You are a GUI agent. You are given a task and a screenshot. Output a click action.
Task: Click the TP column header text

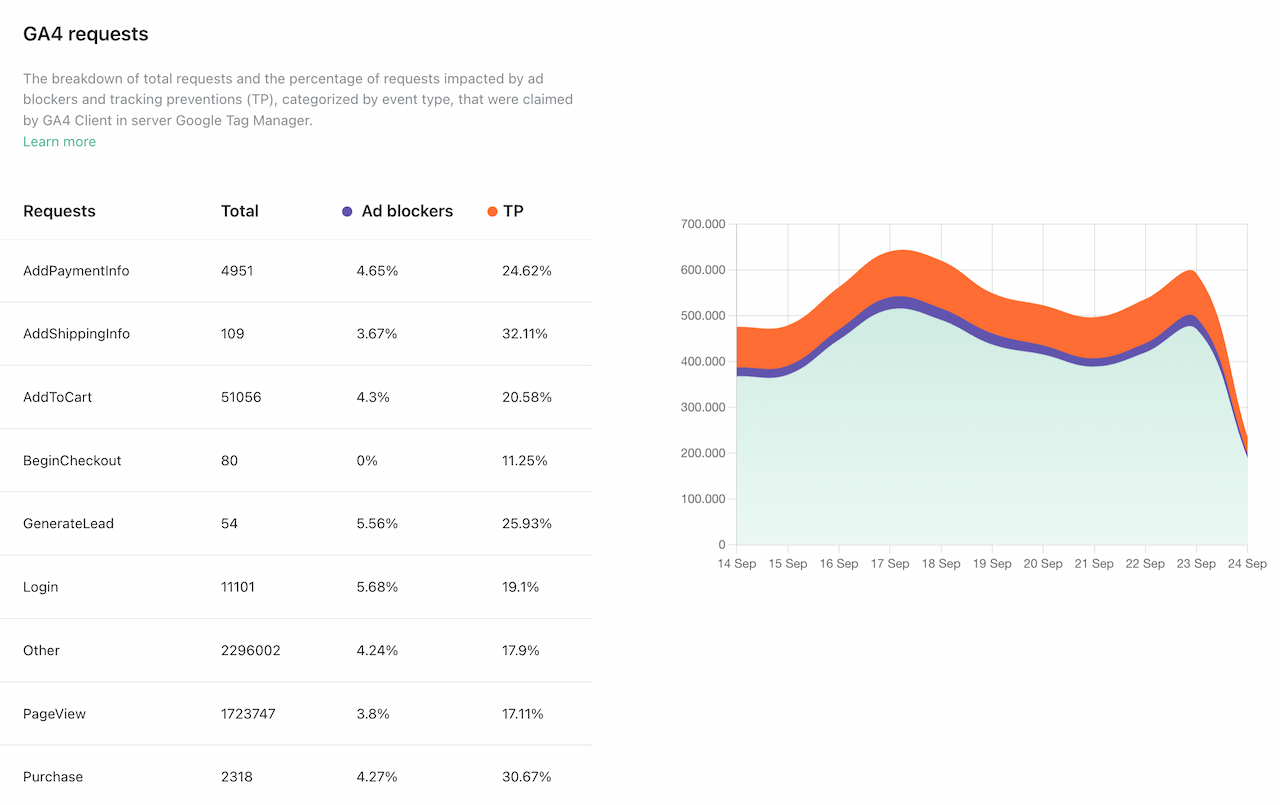[x=513, y=211]
